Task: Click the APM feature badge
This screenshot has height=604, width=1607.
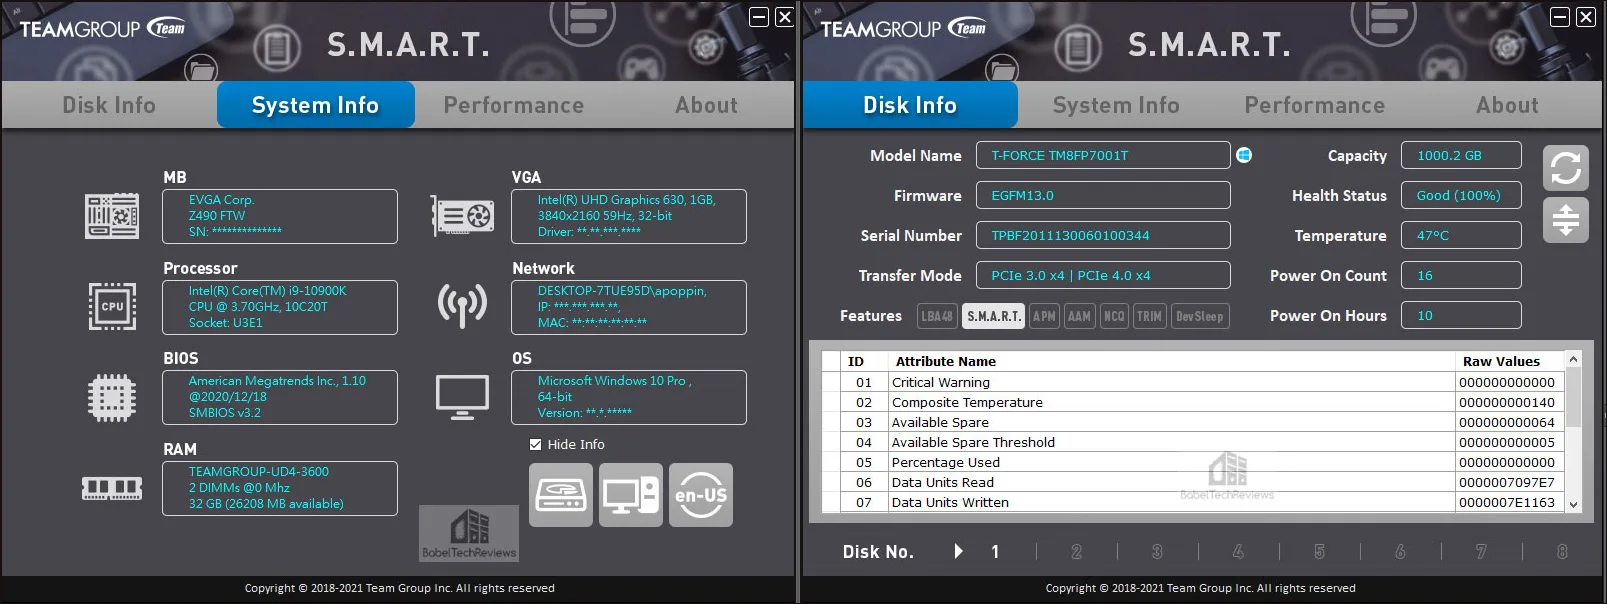Action: 1045,316
